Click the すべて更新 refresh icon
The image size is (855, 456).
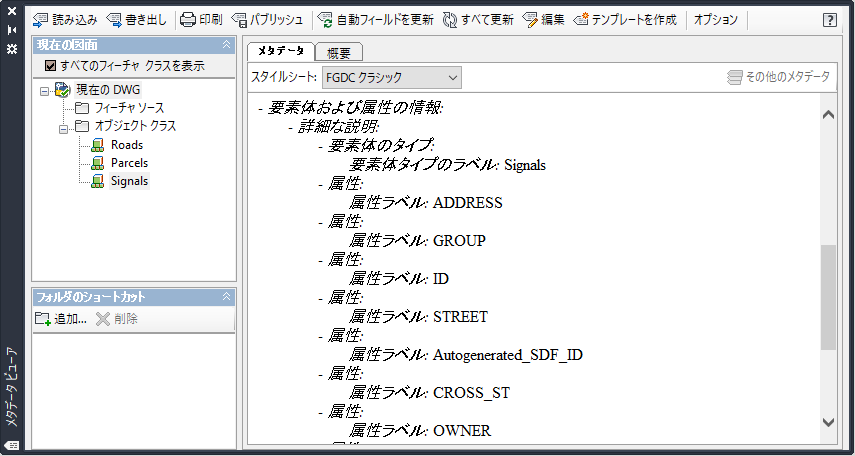pos(450,20)
